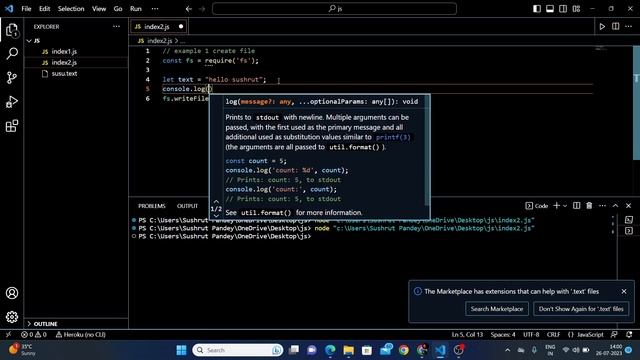
Task: Show next signature in parameter hint
Action: tap(216, 216)
